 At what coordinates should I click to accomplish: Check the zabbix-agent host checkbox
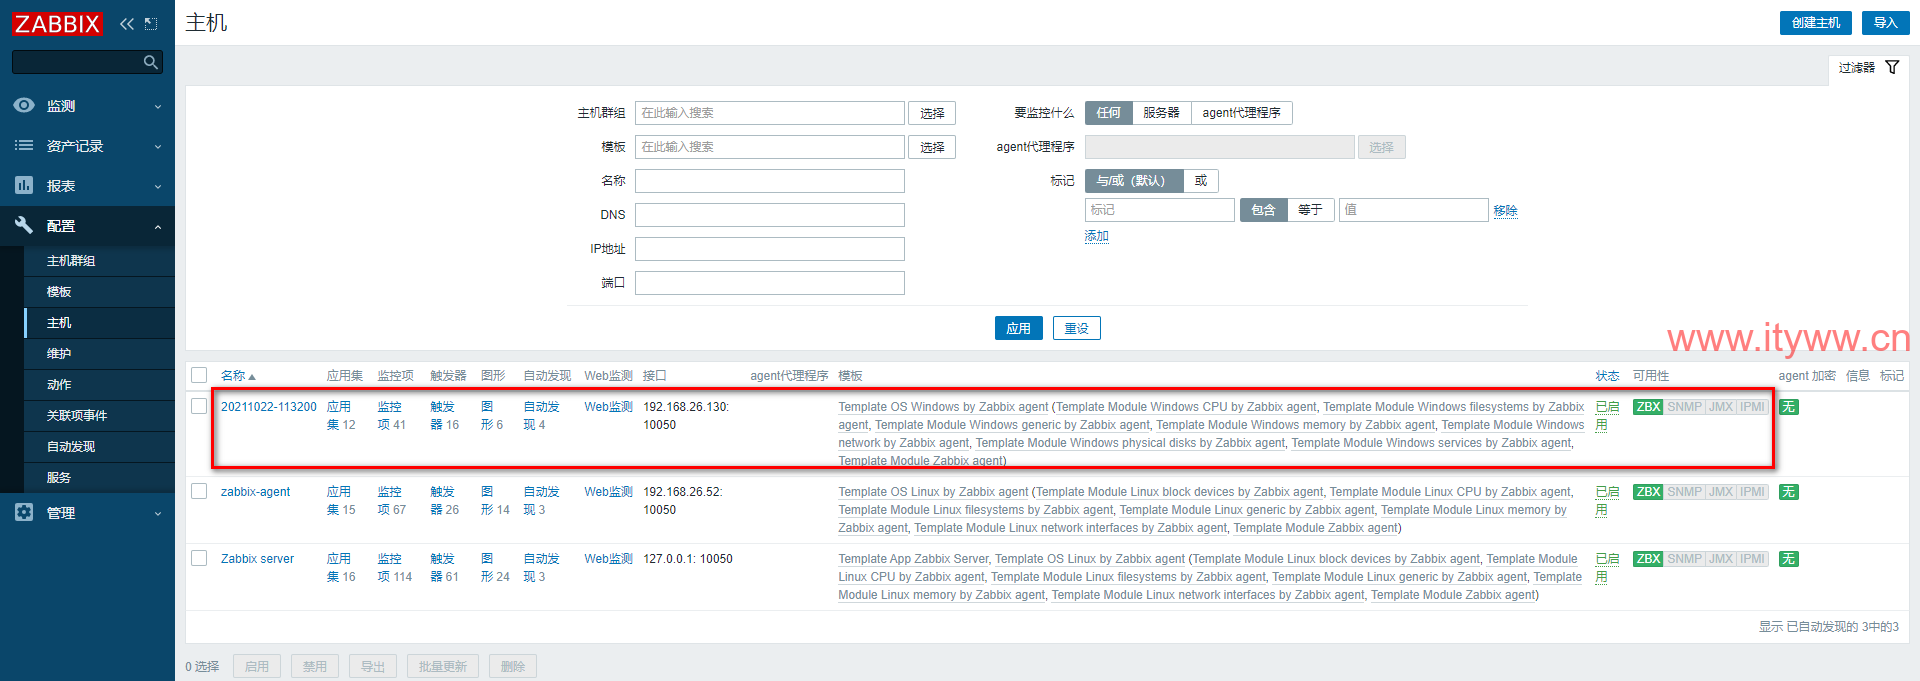pos(199,491)
